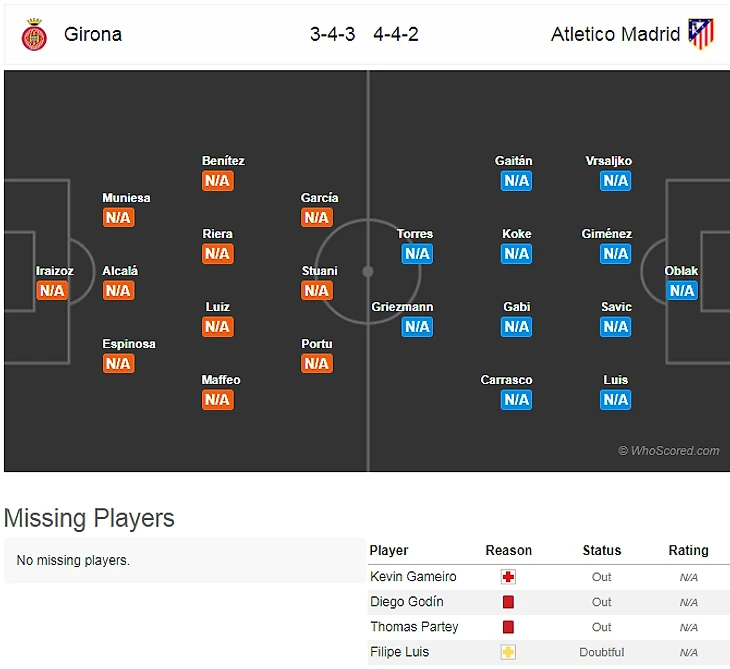
Task: Click the Portu player name on pitch
Action: 317,344
